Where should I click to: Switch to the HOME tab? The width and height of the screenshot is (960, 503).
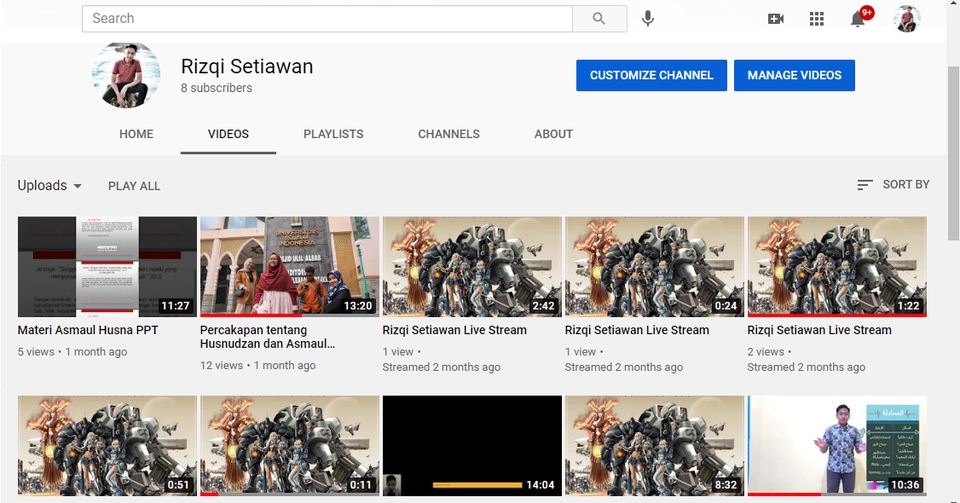[137, 134]
